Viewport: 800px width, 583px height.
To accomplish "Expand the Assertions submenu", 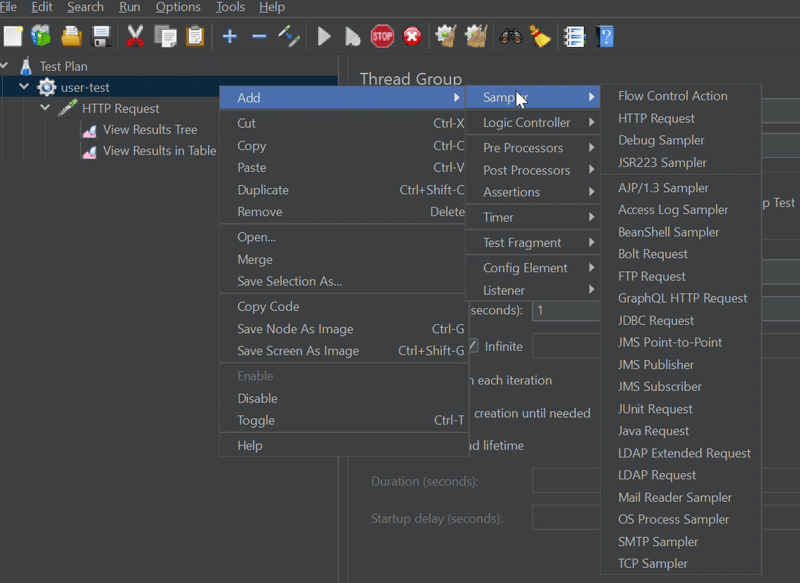I will (533, 192).
